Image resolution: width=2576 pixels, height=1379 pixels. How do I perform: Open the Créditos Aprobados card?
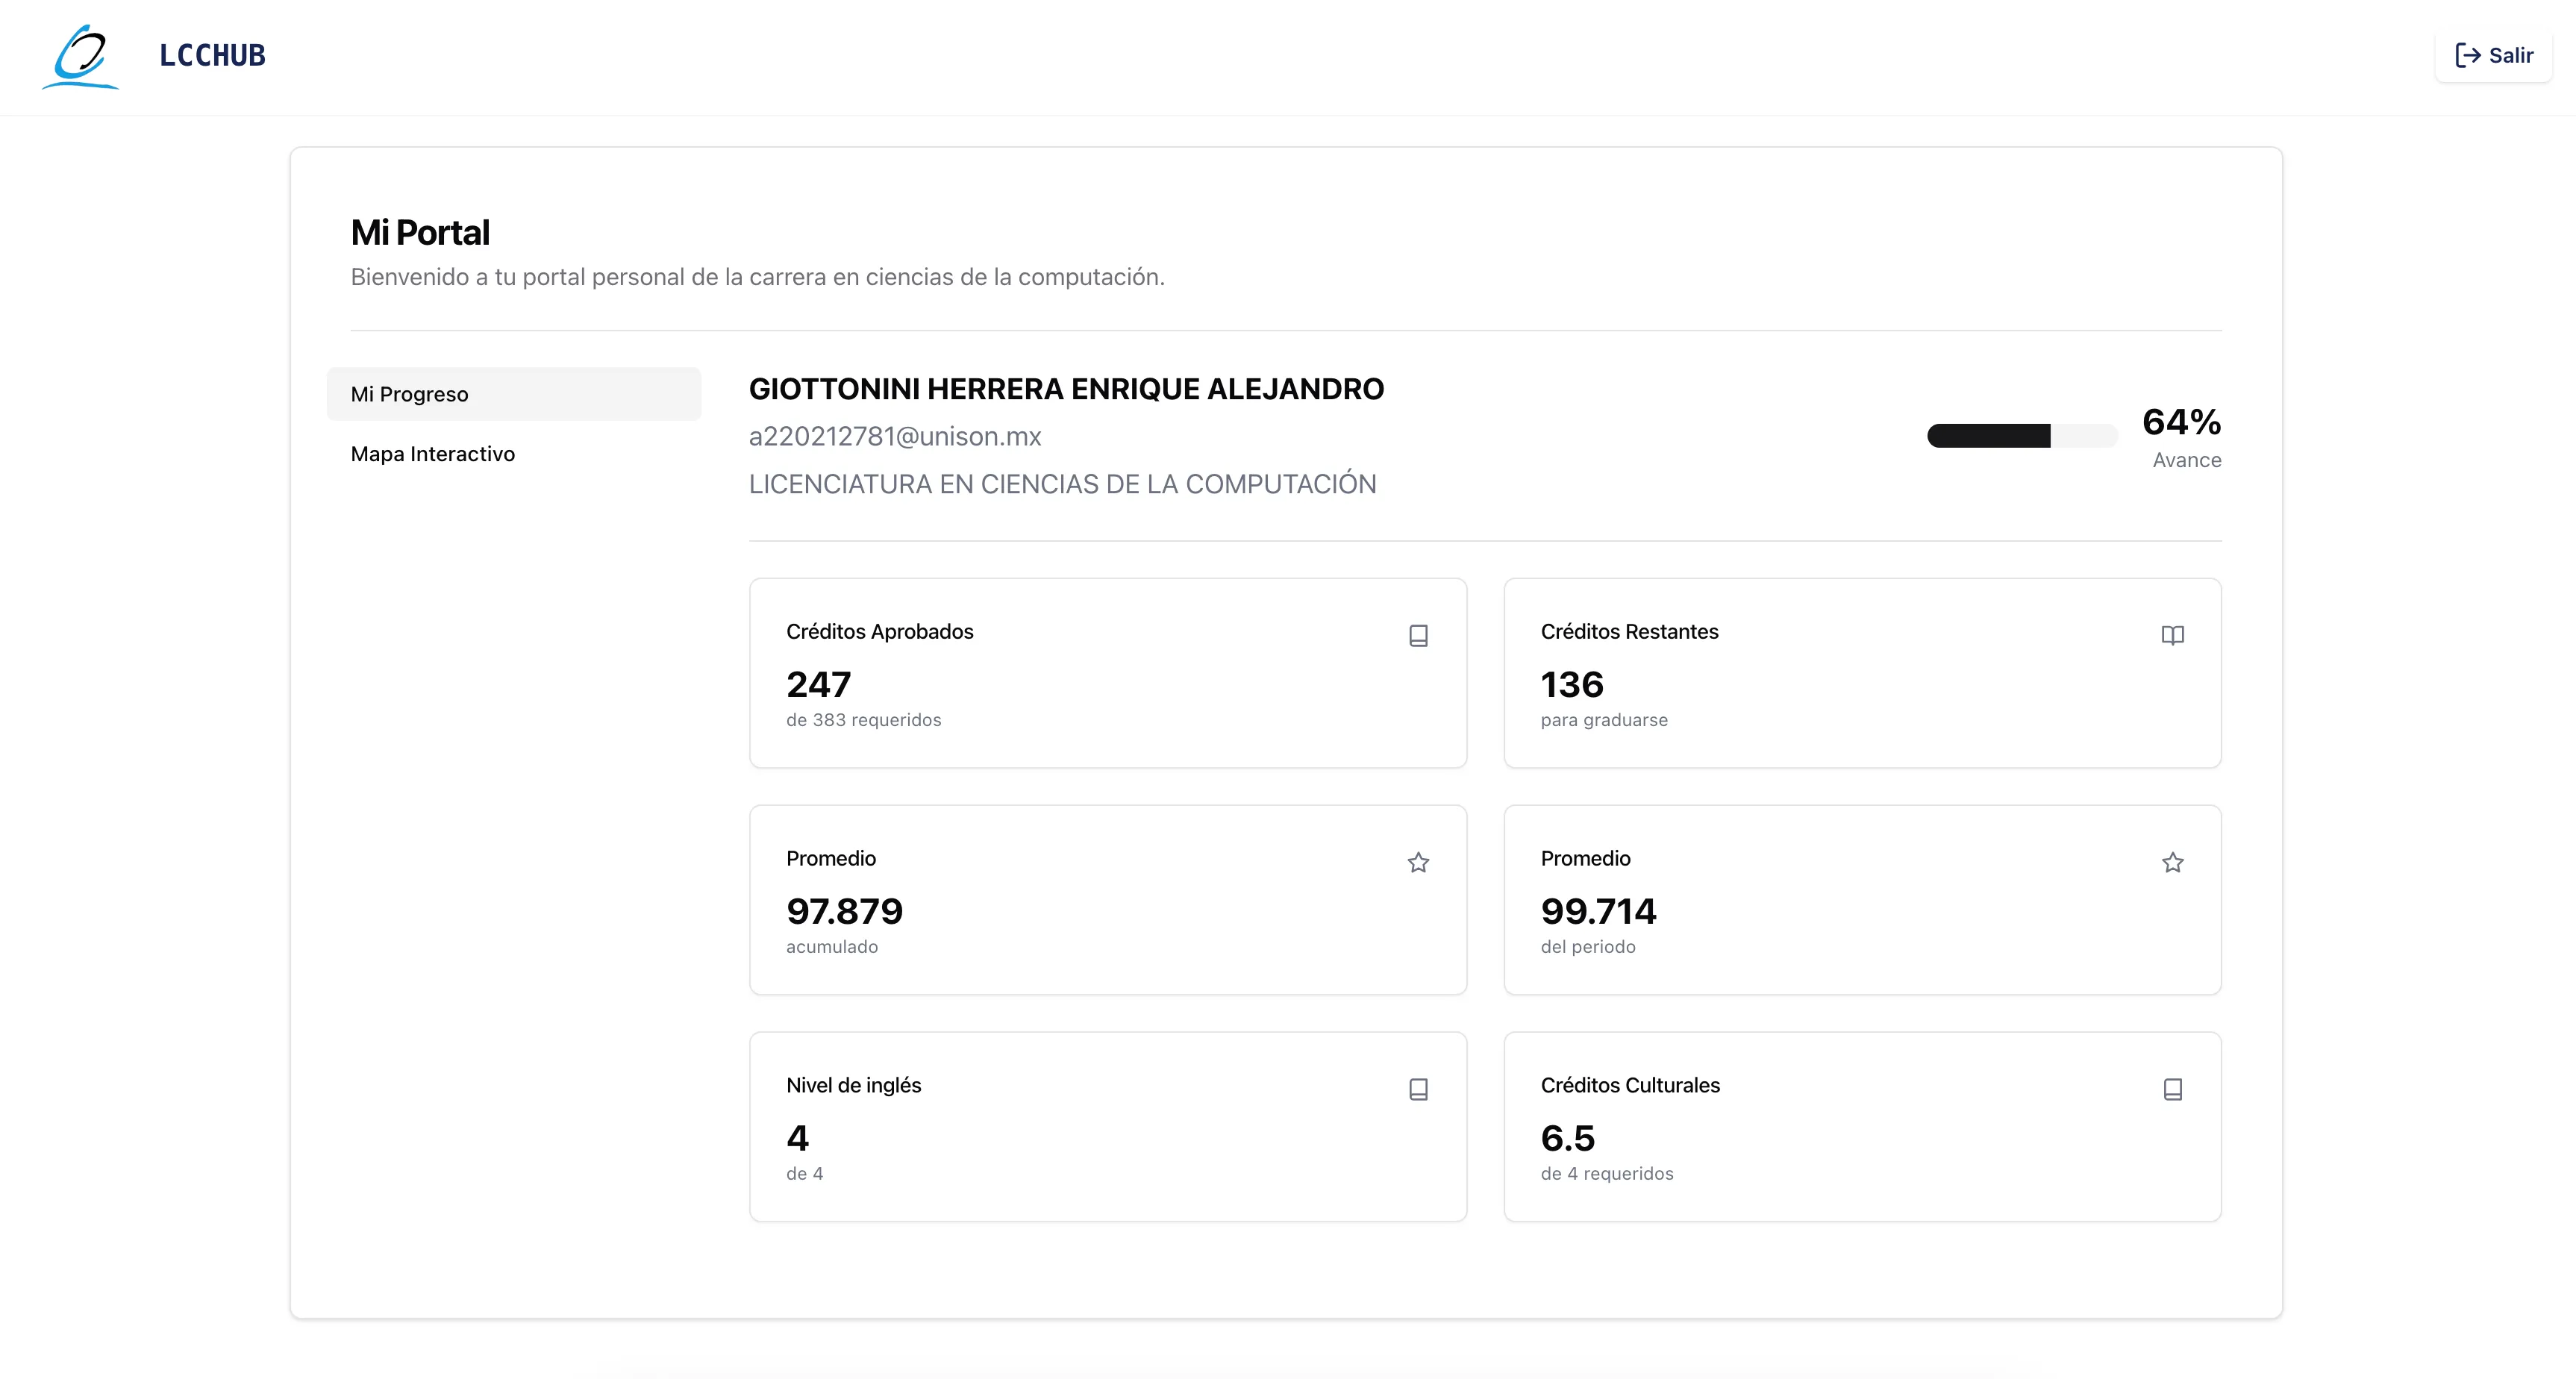[x=1107, y=673]
